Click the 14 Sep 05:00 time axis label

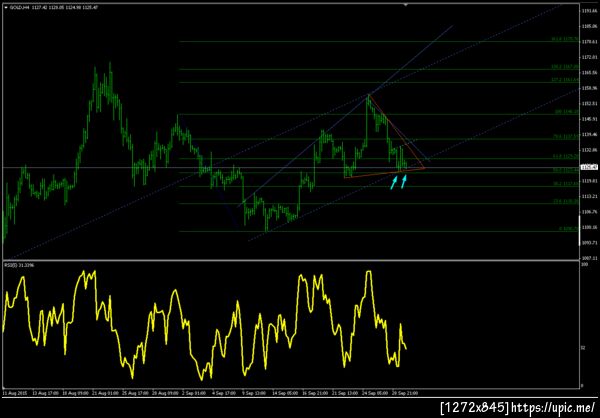click(285, 393)
